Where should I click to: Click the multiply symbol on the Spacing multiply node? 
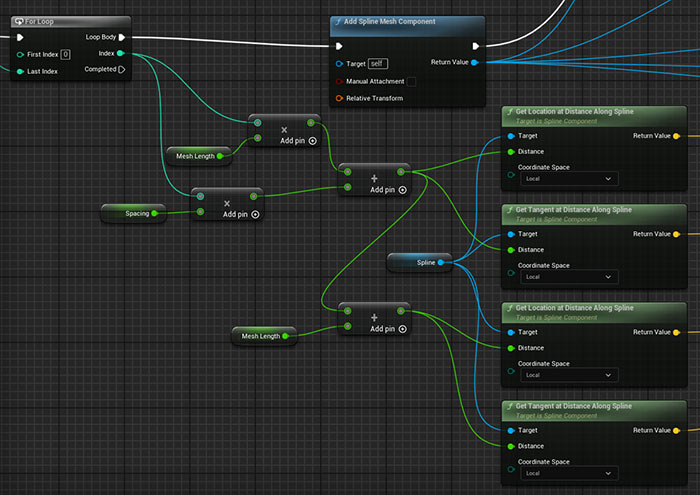click(227, 204)
